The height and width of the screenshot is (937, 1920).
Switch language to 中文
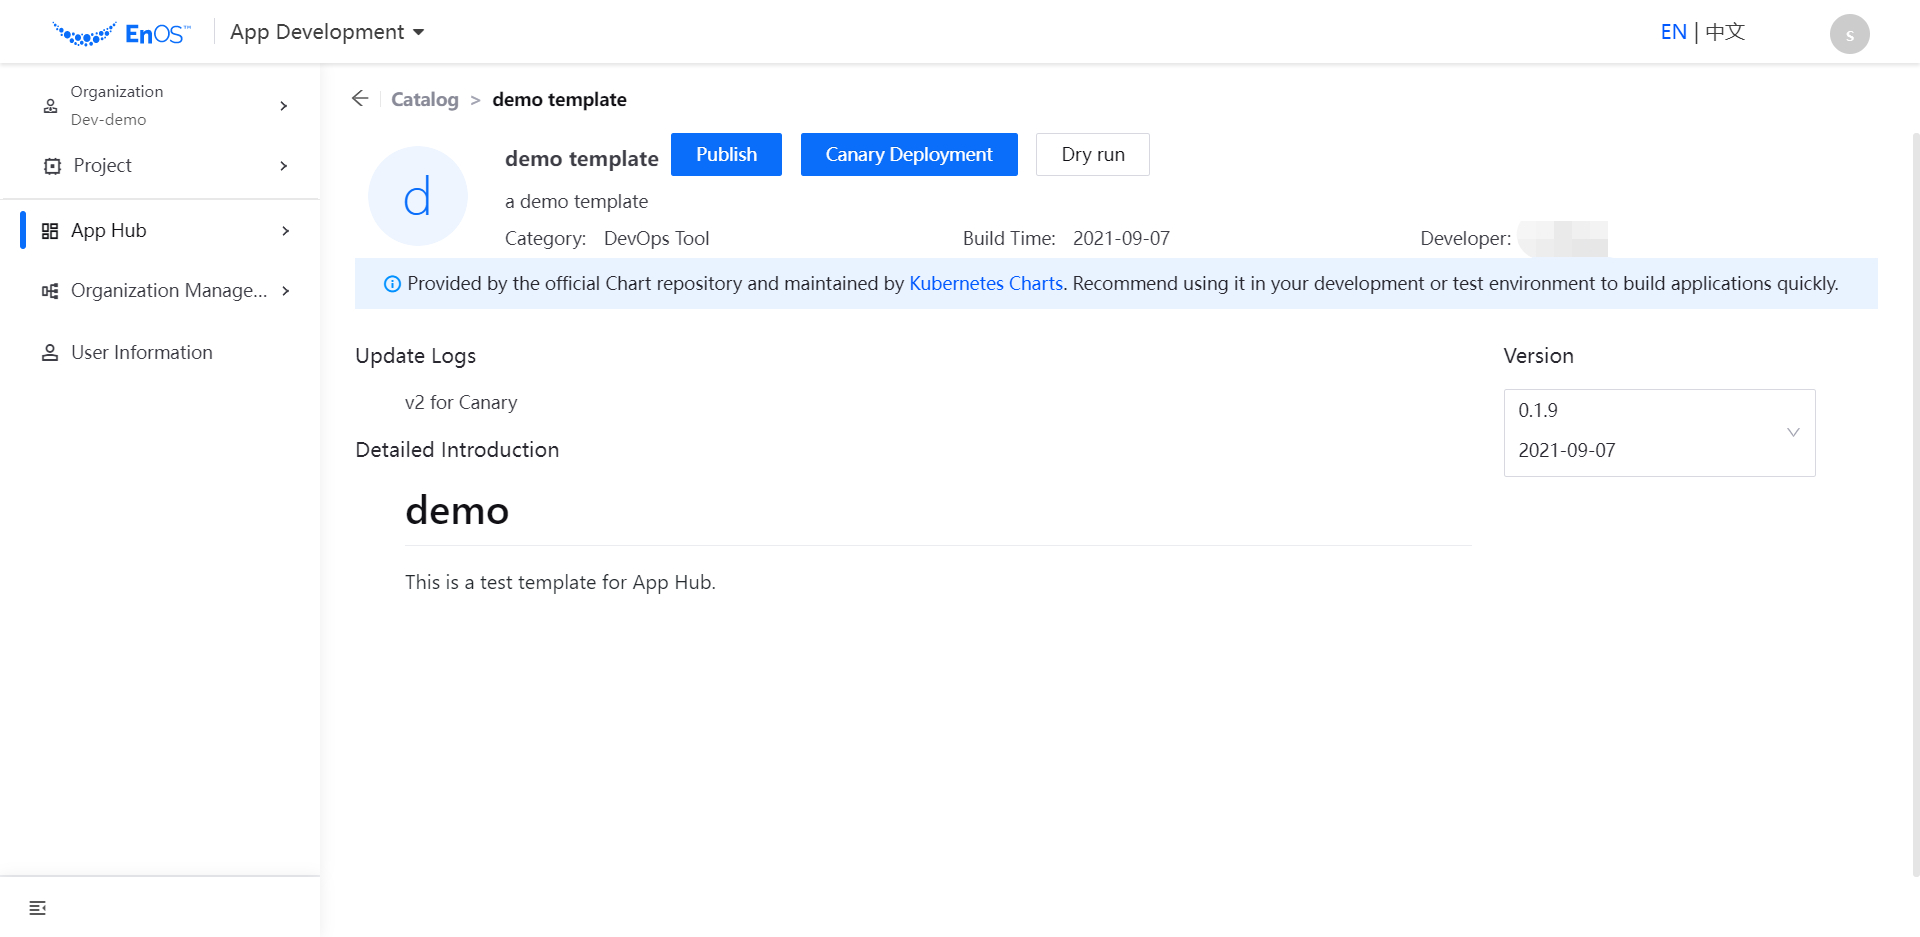pos(1723,31)
